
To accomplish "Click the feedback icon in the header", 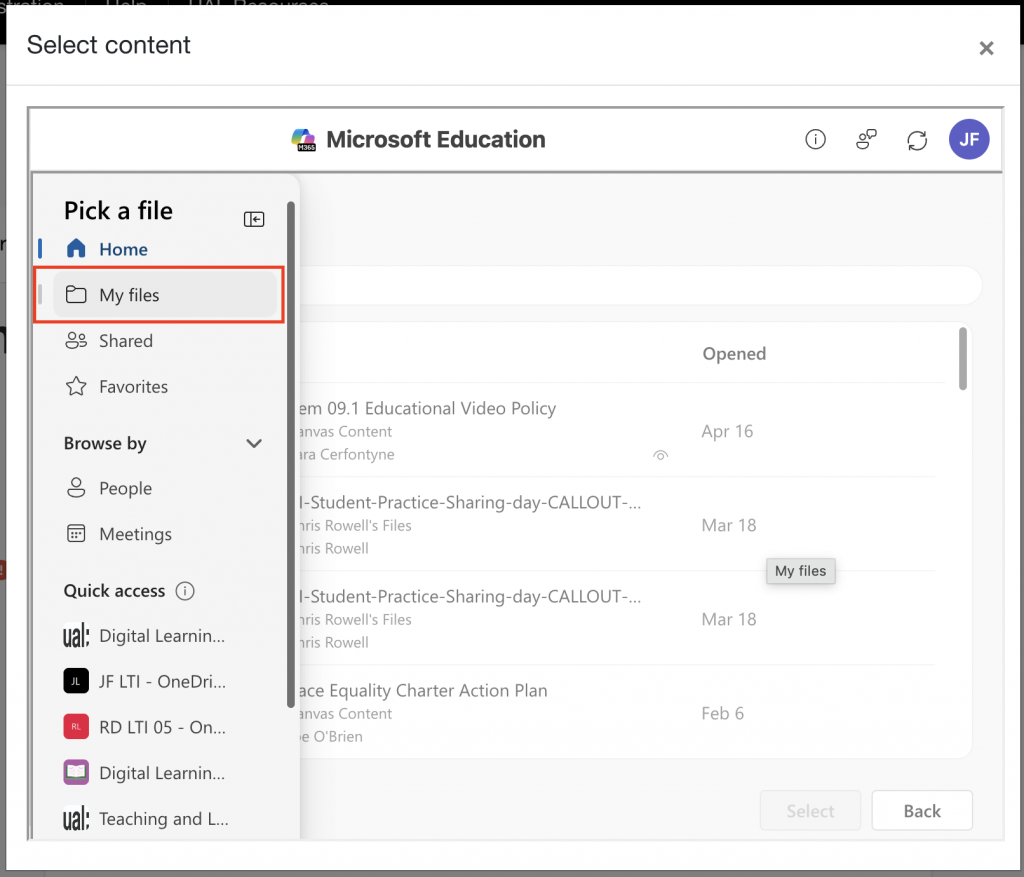I will click(866, 140).
